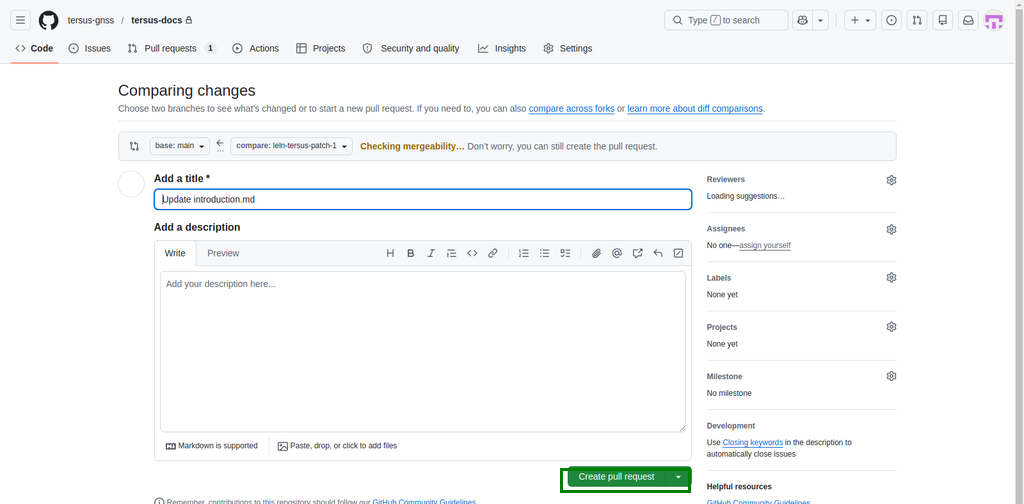Apply italic formatting toolbar icon
This screenshot has height=504, width=1024.
[x=431, y=253]
